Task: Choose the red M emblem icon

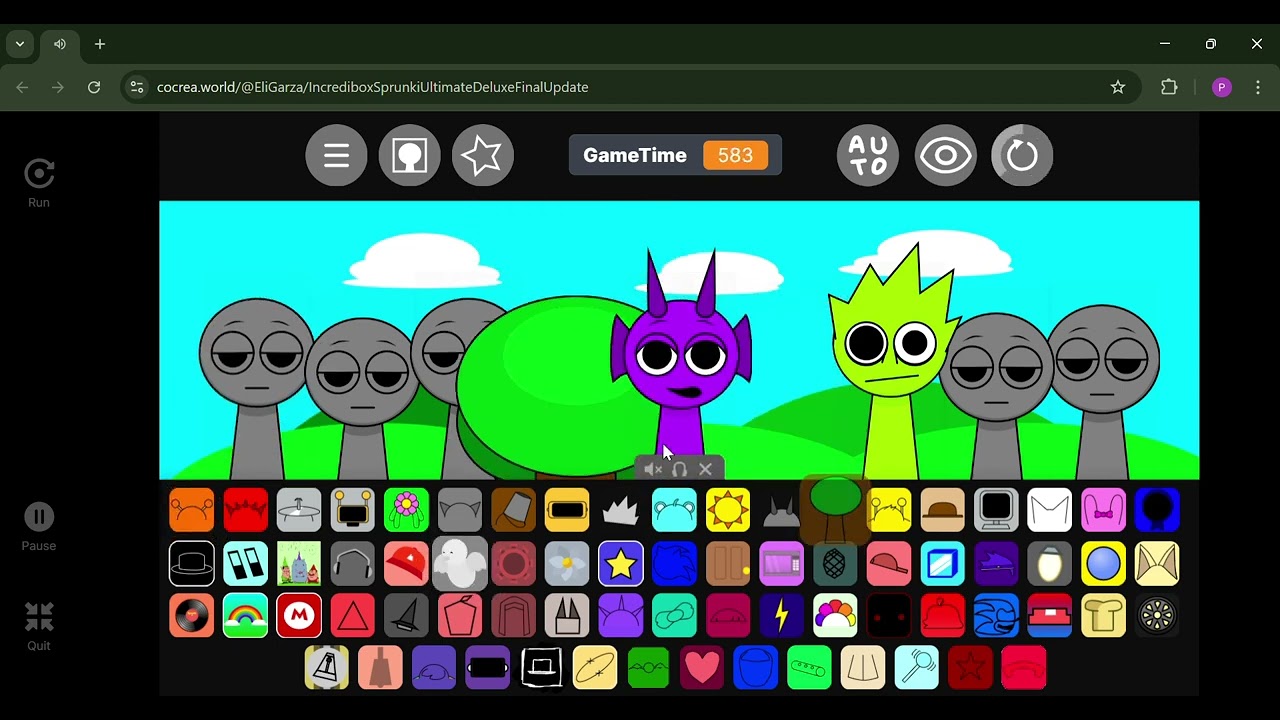Action: tap(299, 616)
